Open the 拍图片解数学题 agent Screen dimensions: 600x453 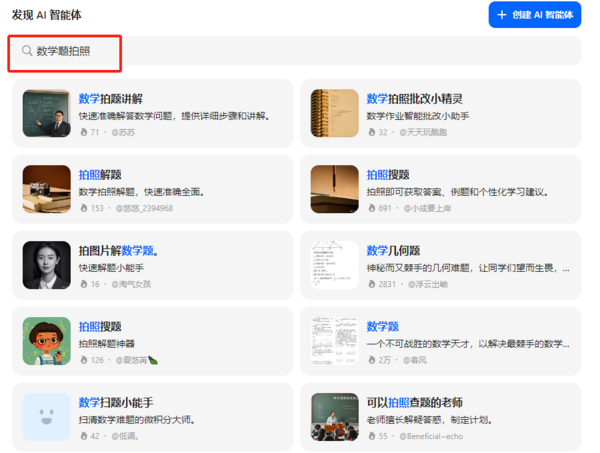[x=152, y=265]
